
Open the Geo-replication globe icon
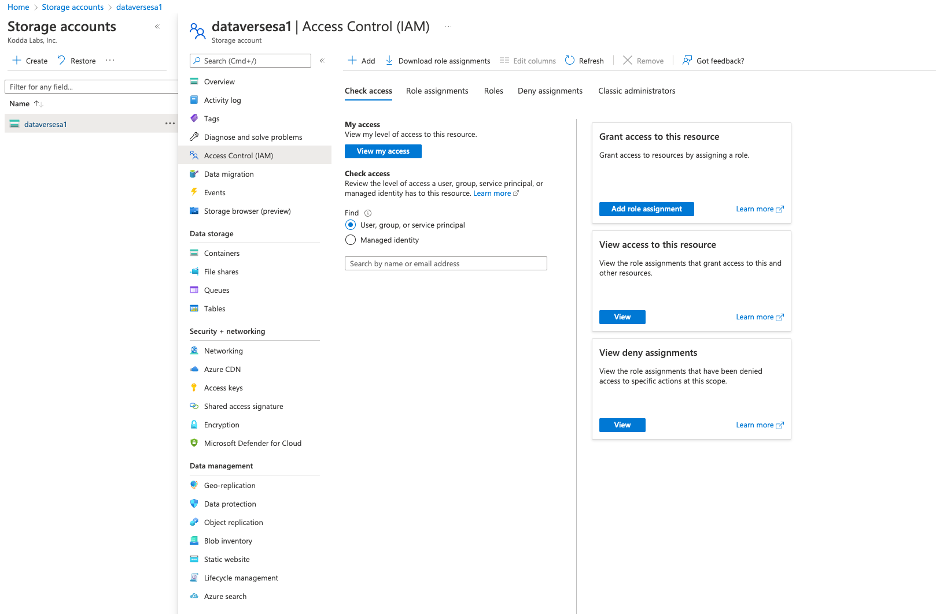(194, 485)
